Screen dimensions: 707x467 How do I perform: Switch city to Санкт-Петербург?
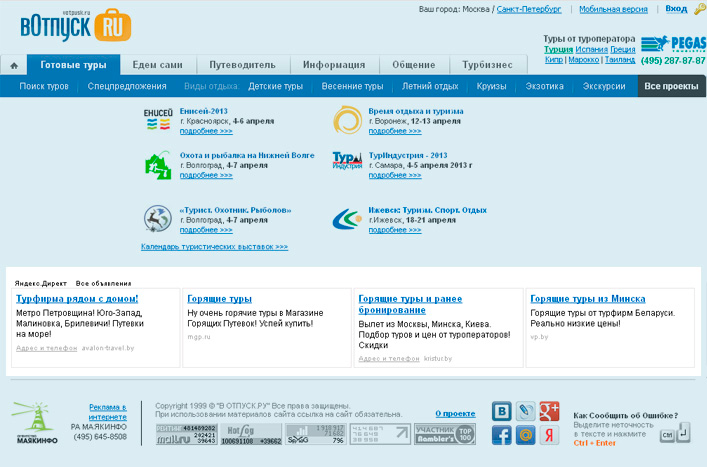coord(529,9)
